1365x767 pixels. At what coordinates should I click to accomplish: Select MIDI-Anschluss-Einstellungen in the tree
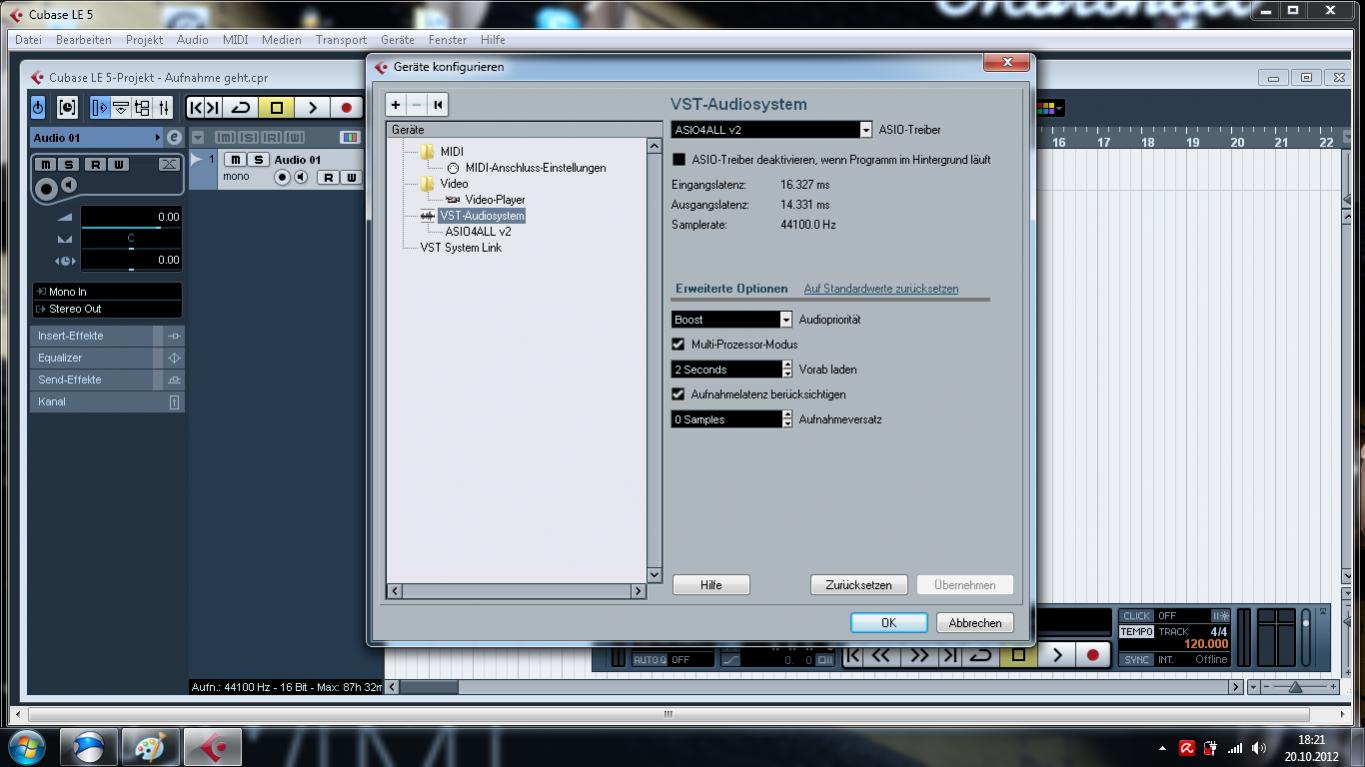(x=535, y=168)
